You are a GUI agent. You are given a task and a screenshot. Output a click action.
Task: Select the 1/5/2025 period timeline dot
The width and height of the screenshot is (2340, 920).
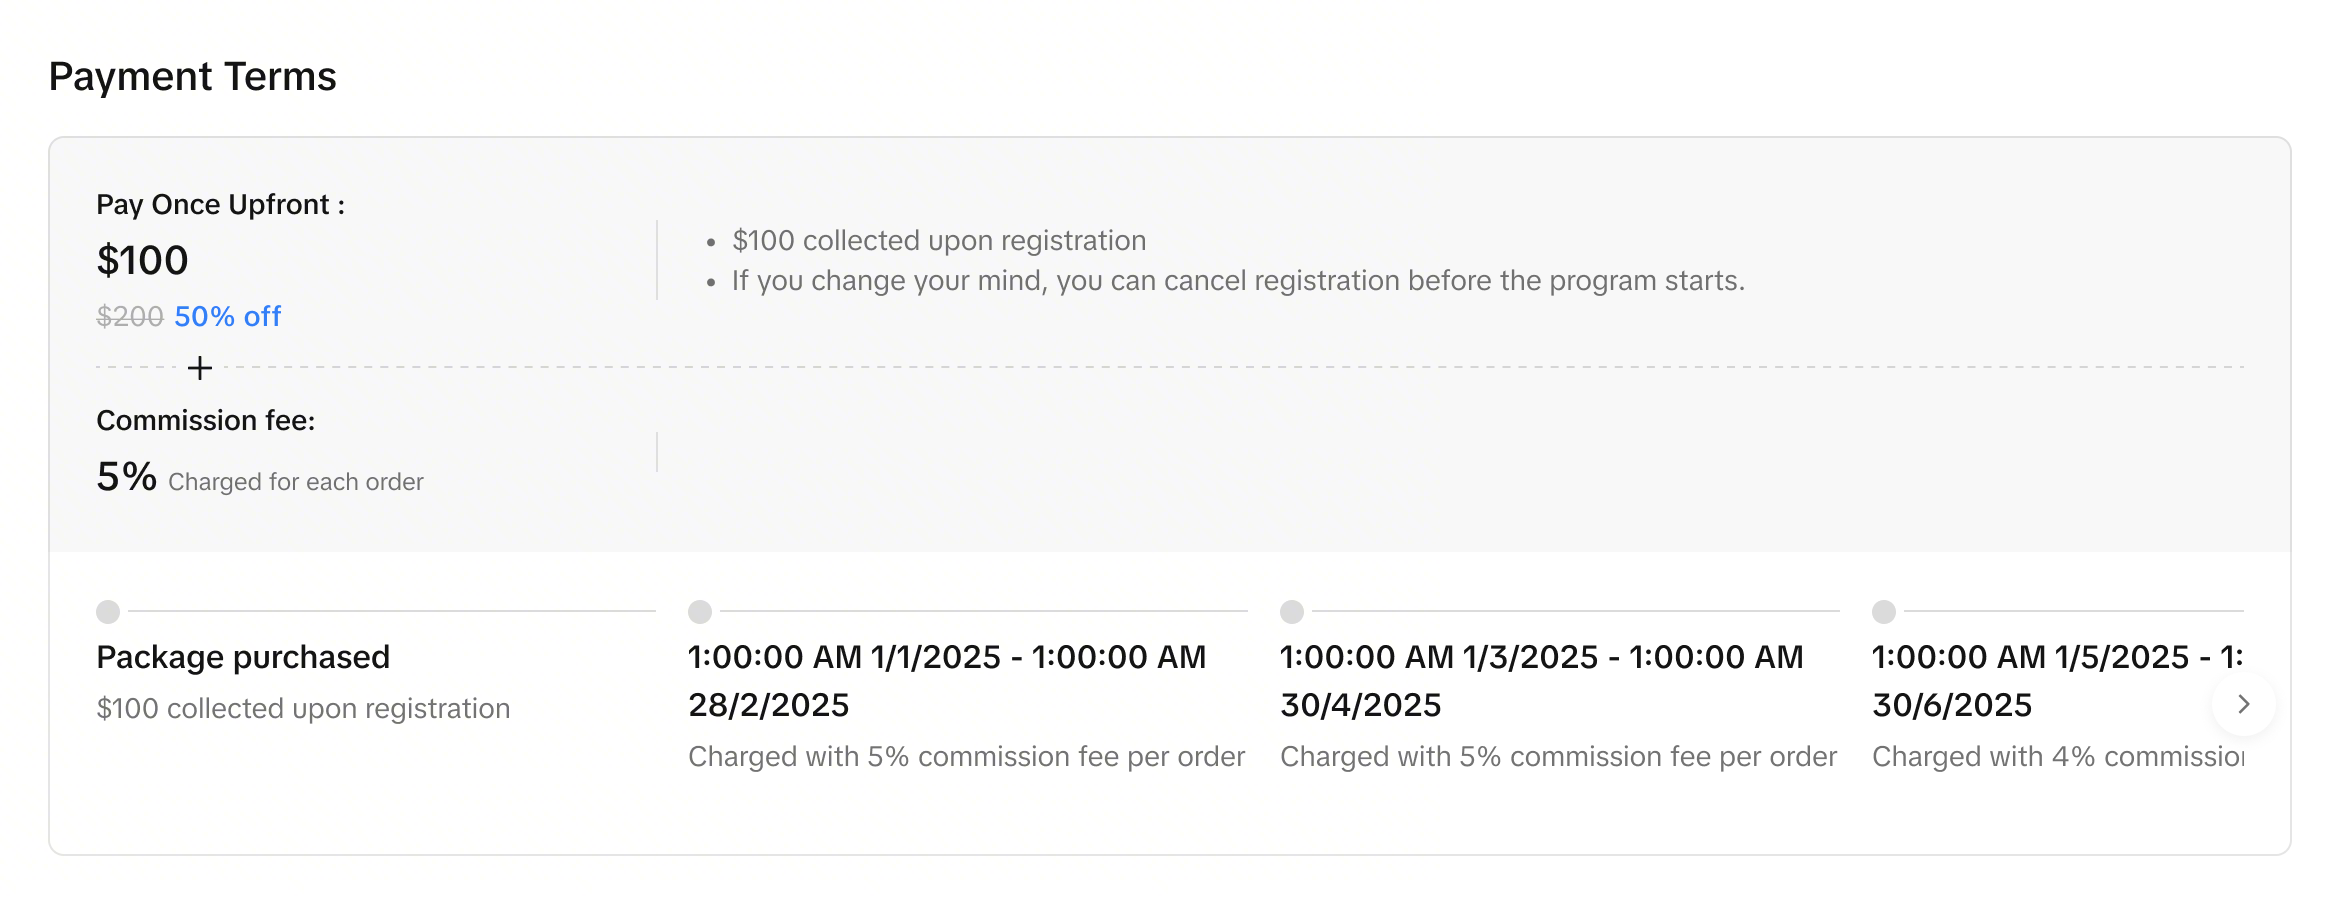click(x=1884, y=611)
